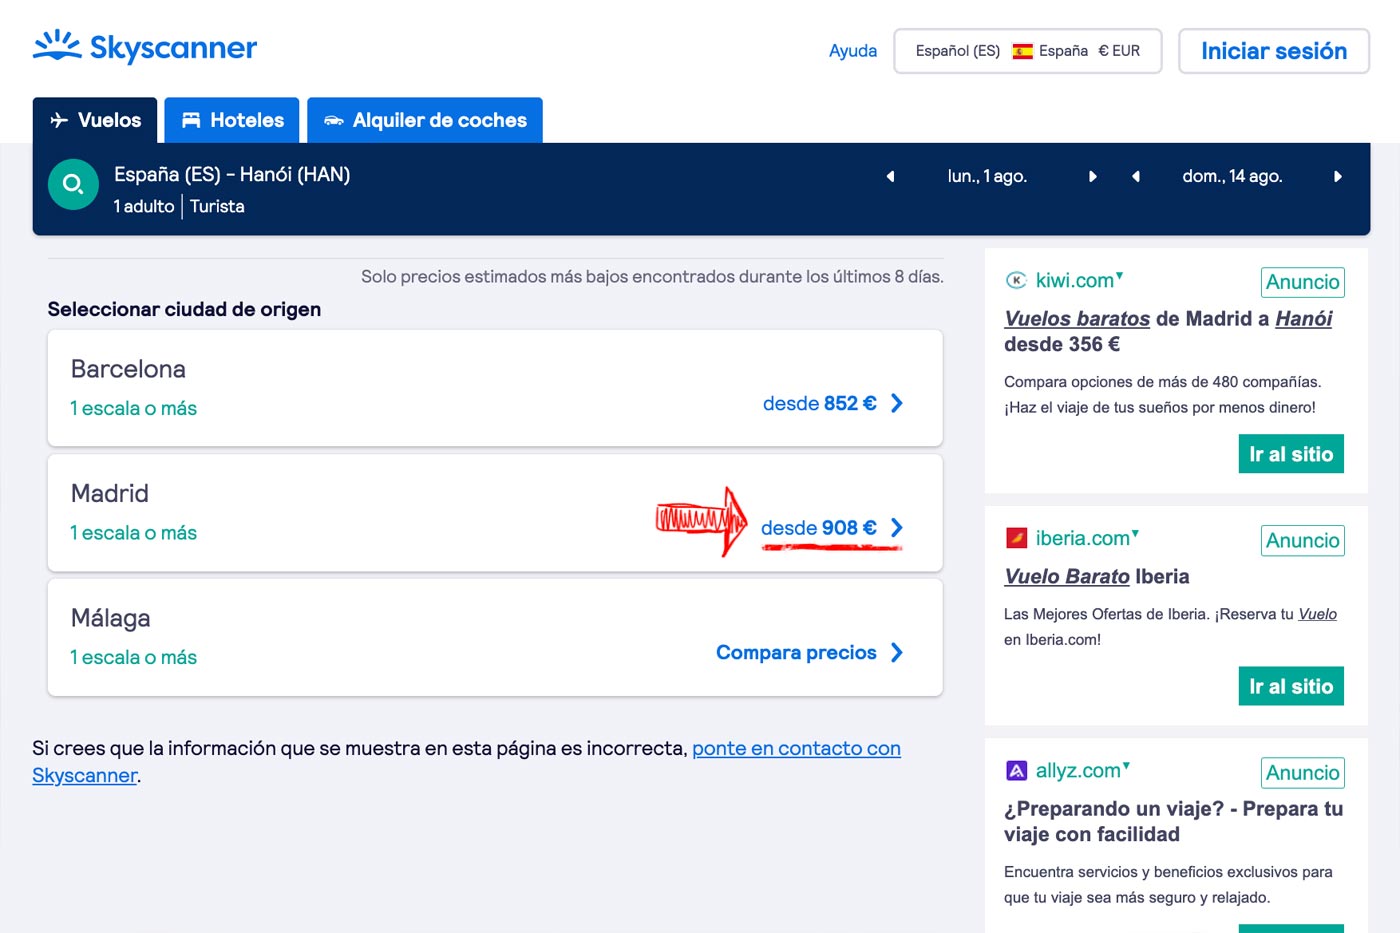
Task: Click Ir al sitio in iberia.com ad
Action: point(1291,686)
